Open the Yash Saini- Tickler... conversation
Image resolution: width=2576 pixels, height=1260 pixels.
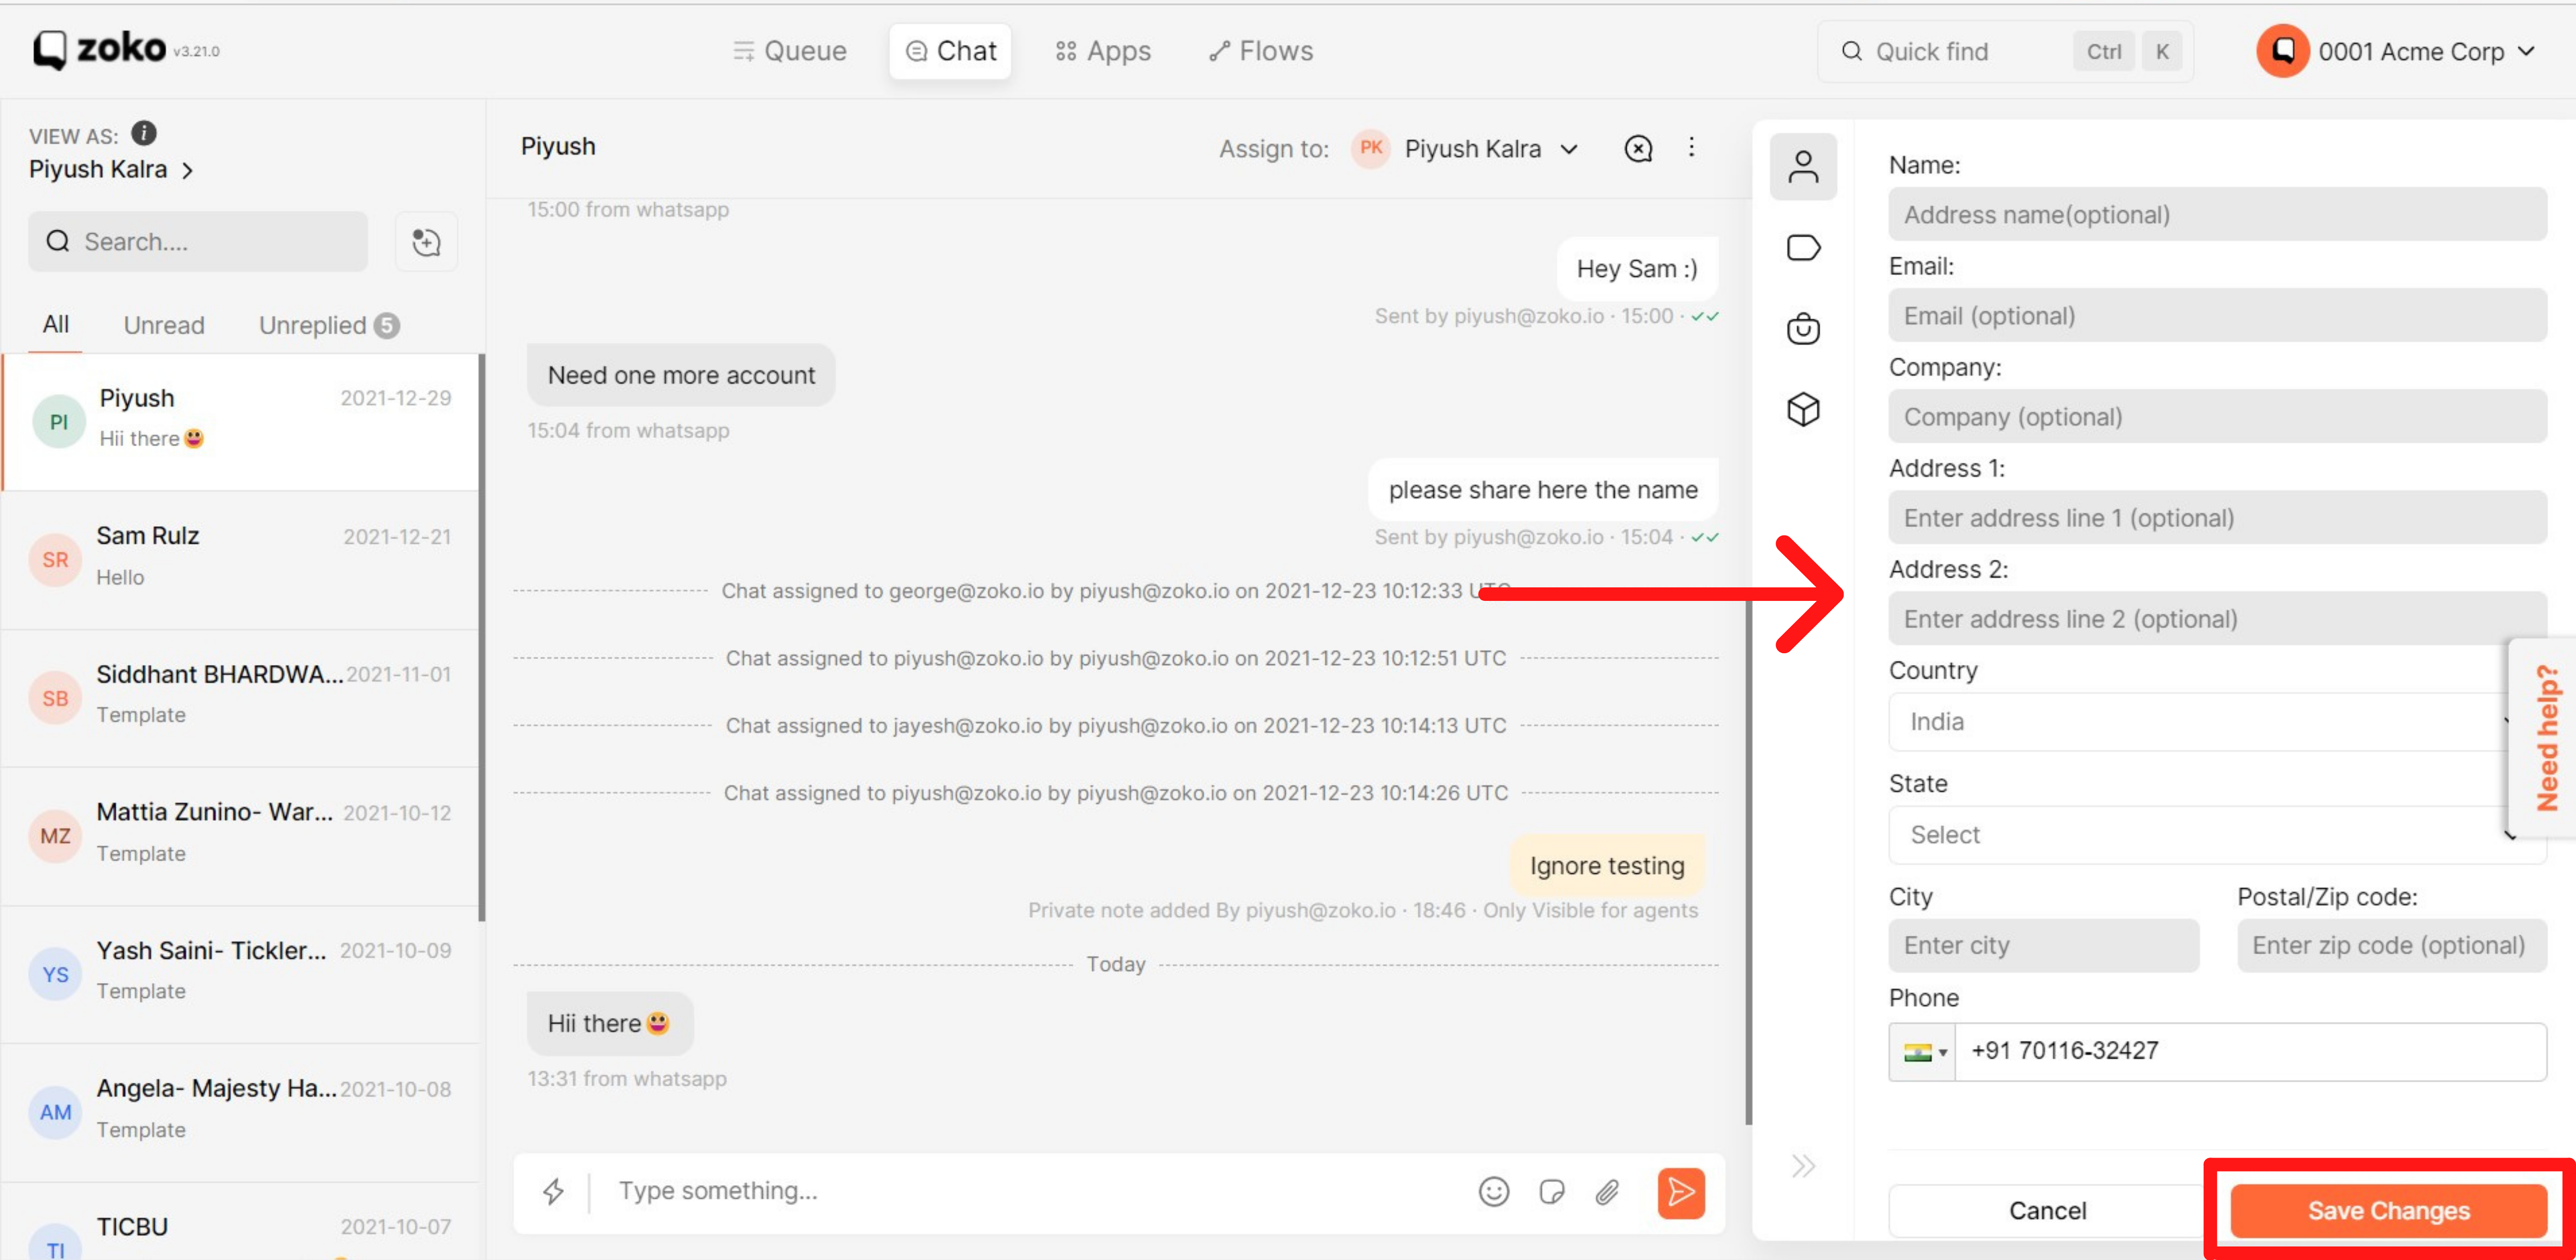[x=240, y=973]
